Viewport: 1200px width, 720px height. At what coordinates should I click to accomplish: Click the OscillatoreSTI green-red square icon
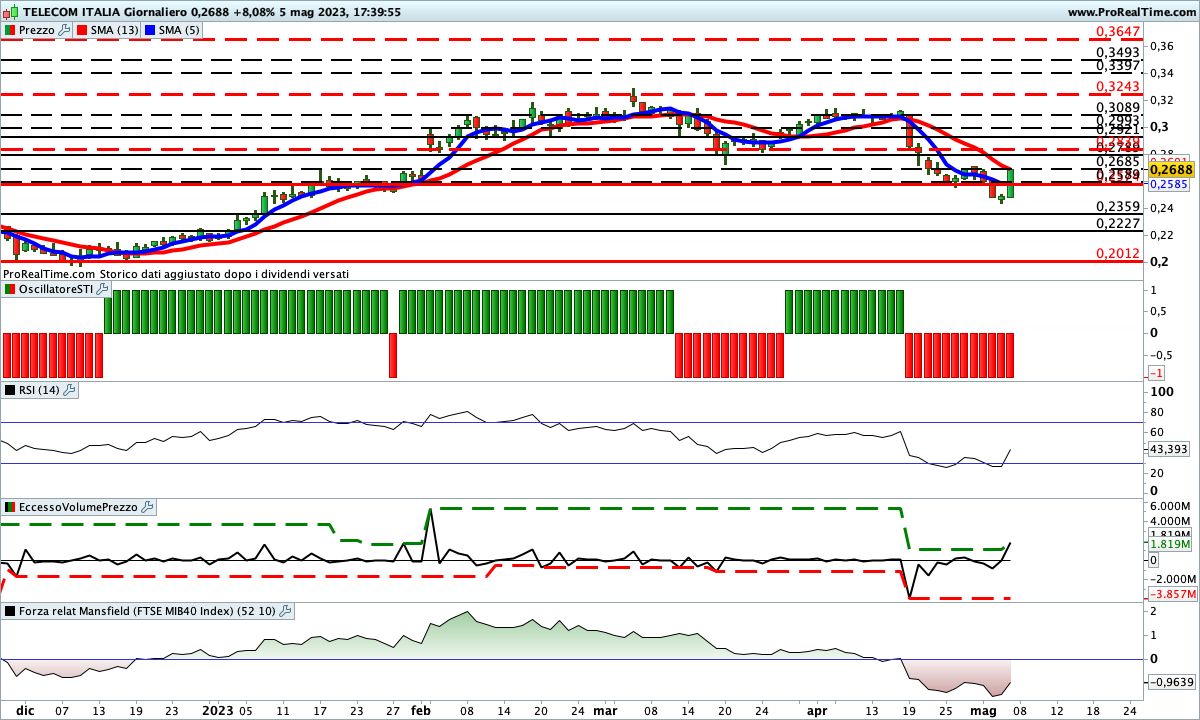pos(10,289)
